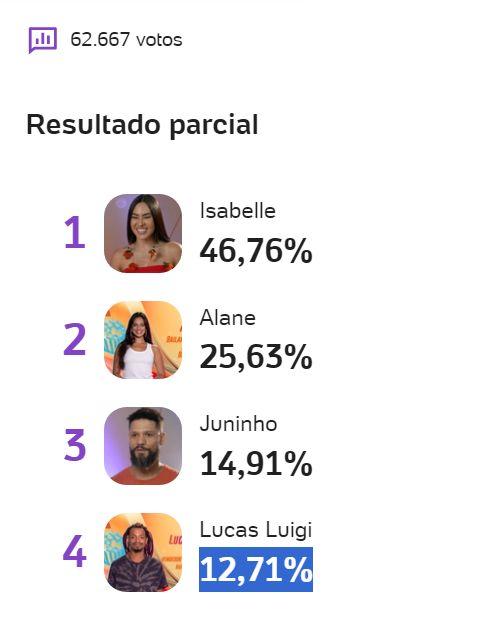
Task: Open Alane's profile photo
Action: (x=143, y=339)
